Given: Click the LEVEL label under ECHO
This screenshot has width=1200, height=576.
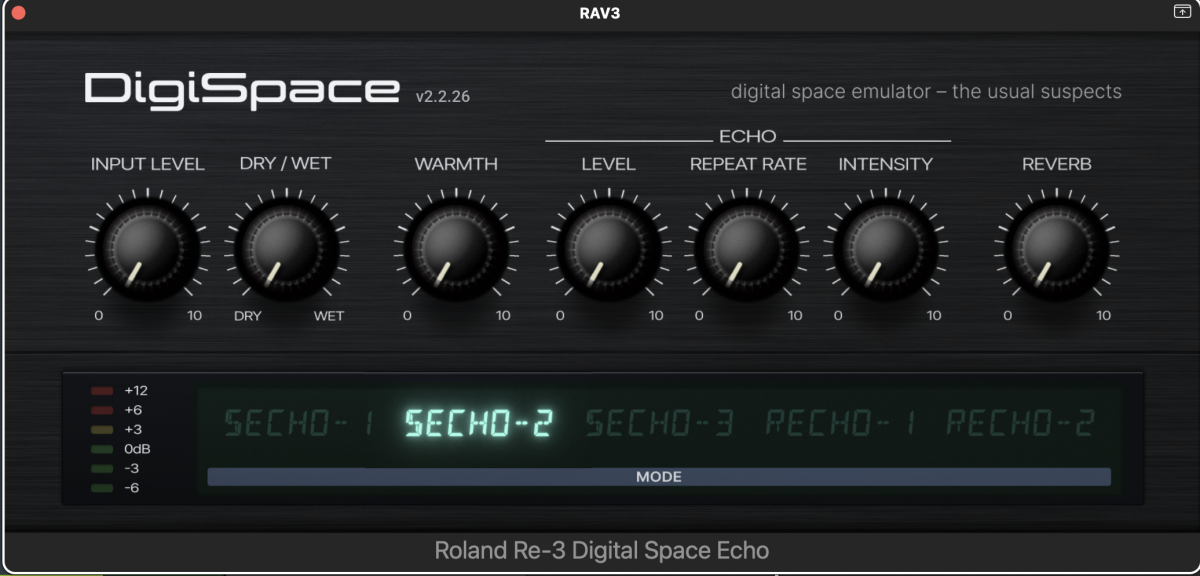Looking at the screenshot, I should [x=609, y=164].
